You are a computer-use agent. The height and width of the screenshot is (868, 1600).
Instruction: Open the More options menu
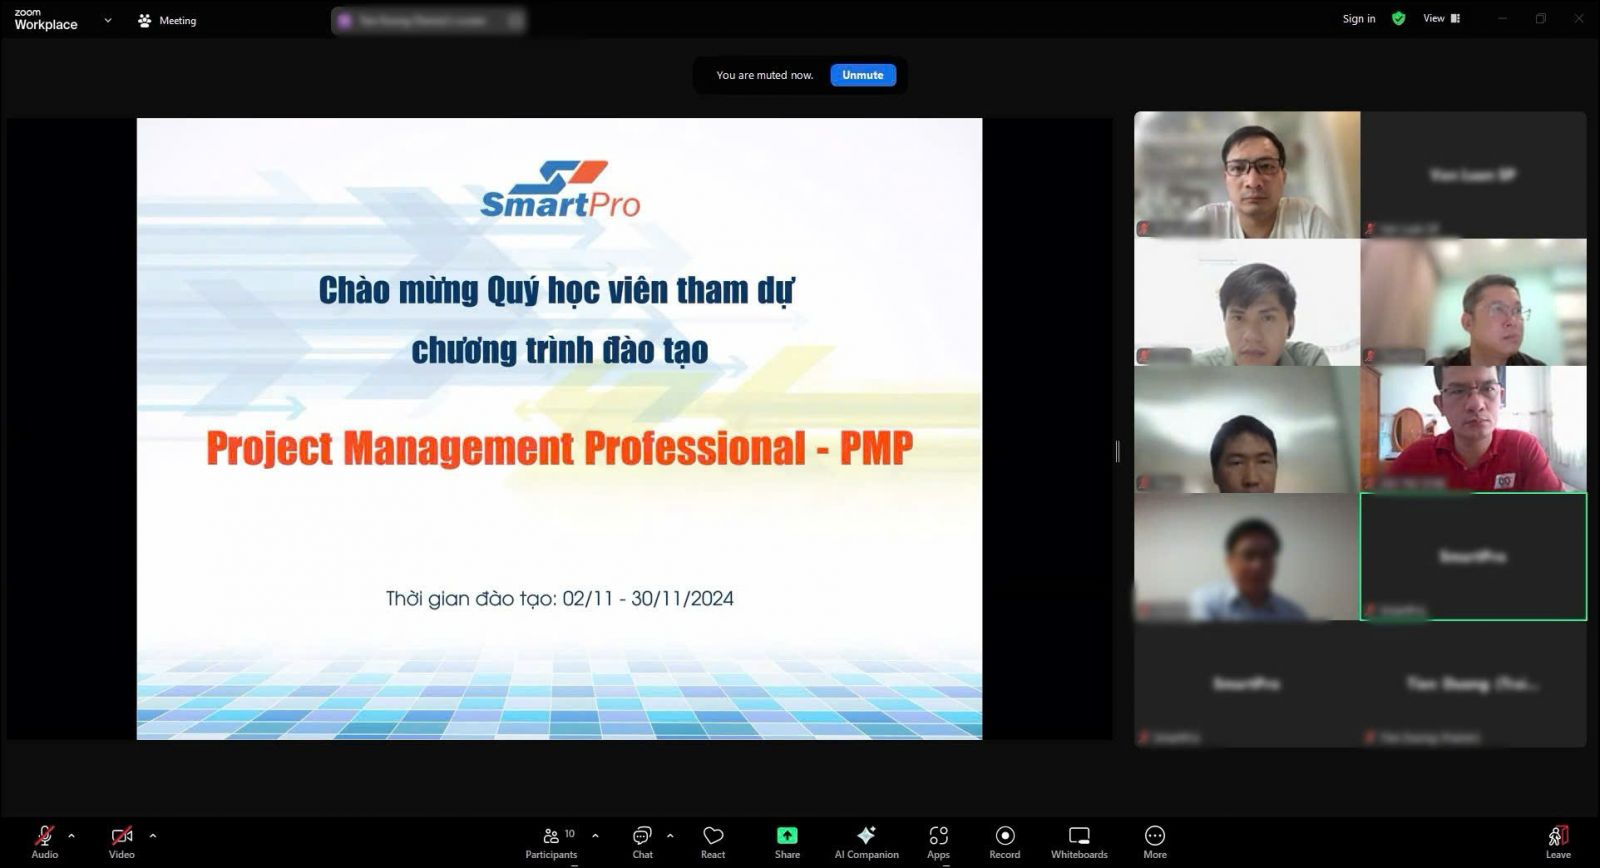(x=1155, y=842)
